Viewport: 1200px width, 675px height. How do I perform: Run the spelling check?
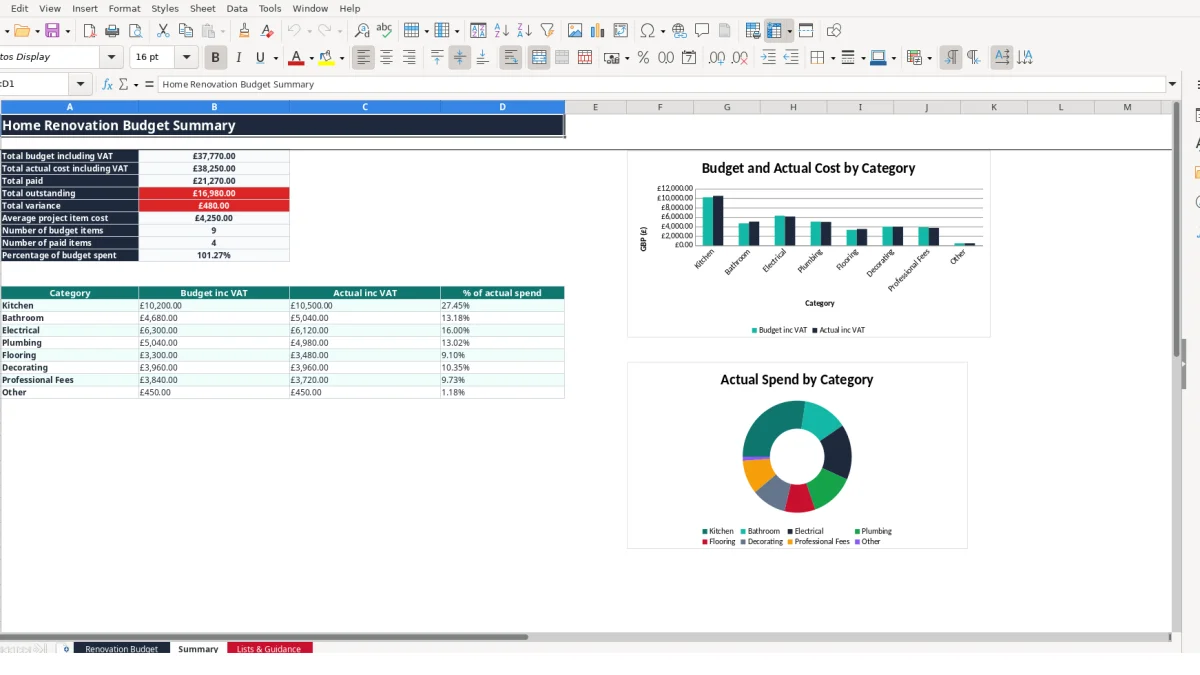tap(384, 31)
